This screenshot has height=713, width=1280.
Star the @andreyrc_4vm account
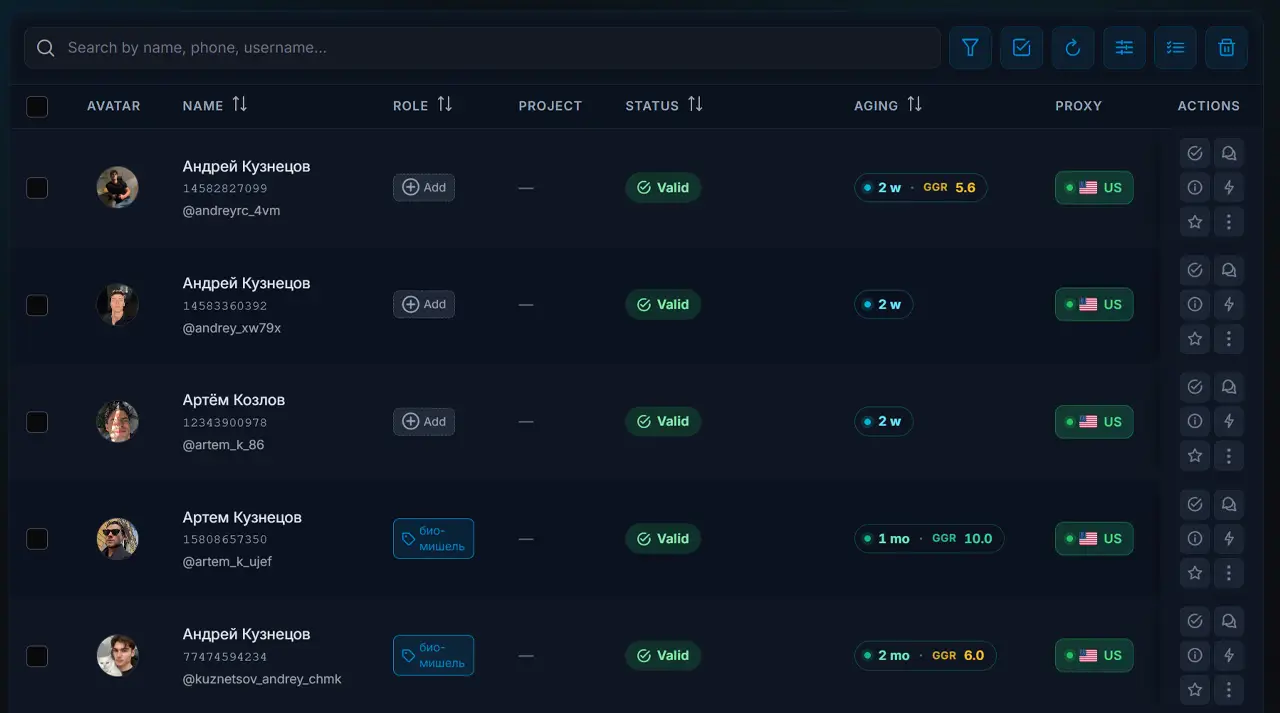[1194, 222]
